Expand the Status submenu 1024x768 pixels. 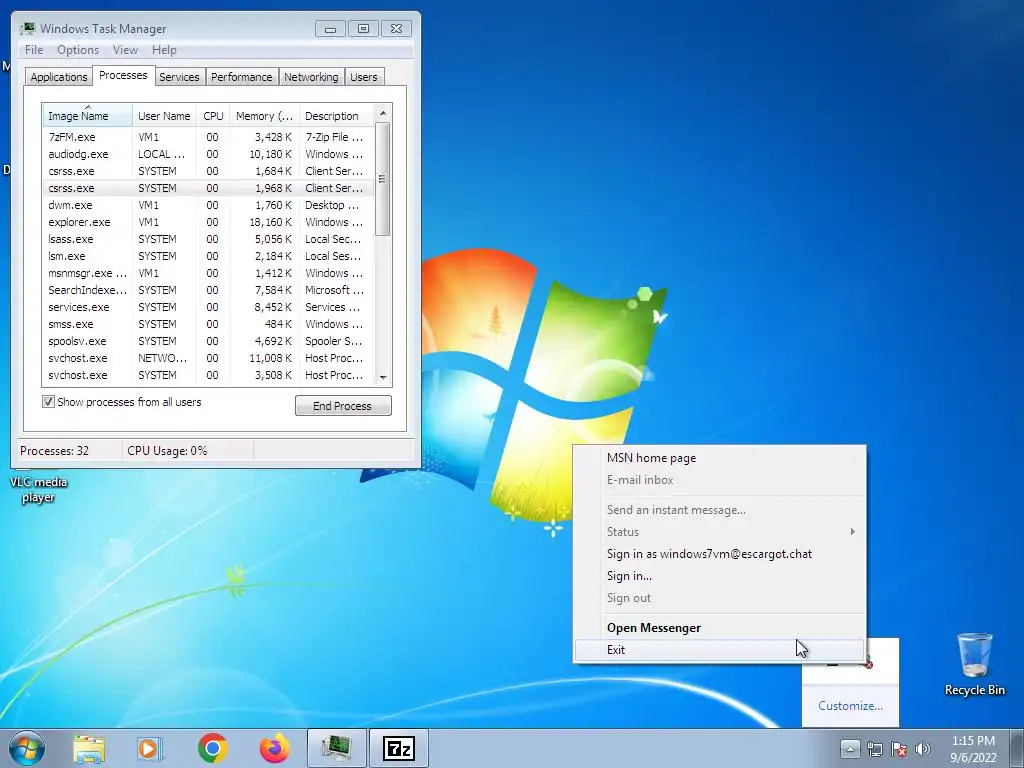coord(720,532)
